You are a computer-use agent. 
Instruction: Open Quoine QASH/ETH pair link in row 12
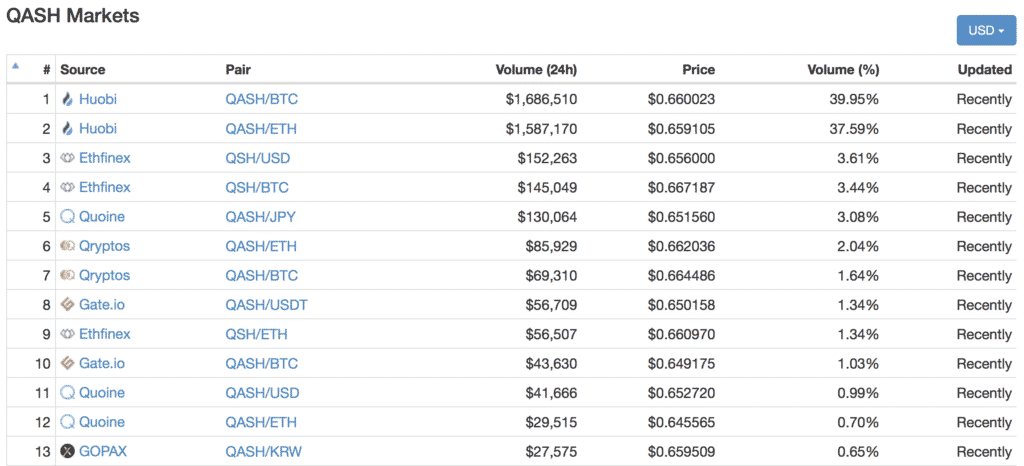tap(261, 422)
